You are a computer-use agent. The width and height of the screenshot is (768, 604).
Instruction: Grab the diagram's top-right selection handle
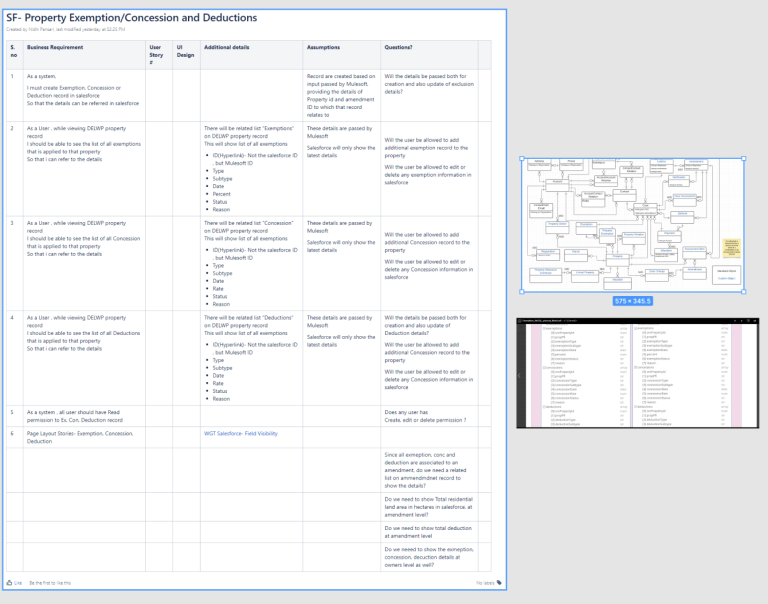(744, 159)
